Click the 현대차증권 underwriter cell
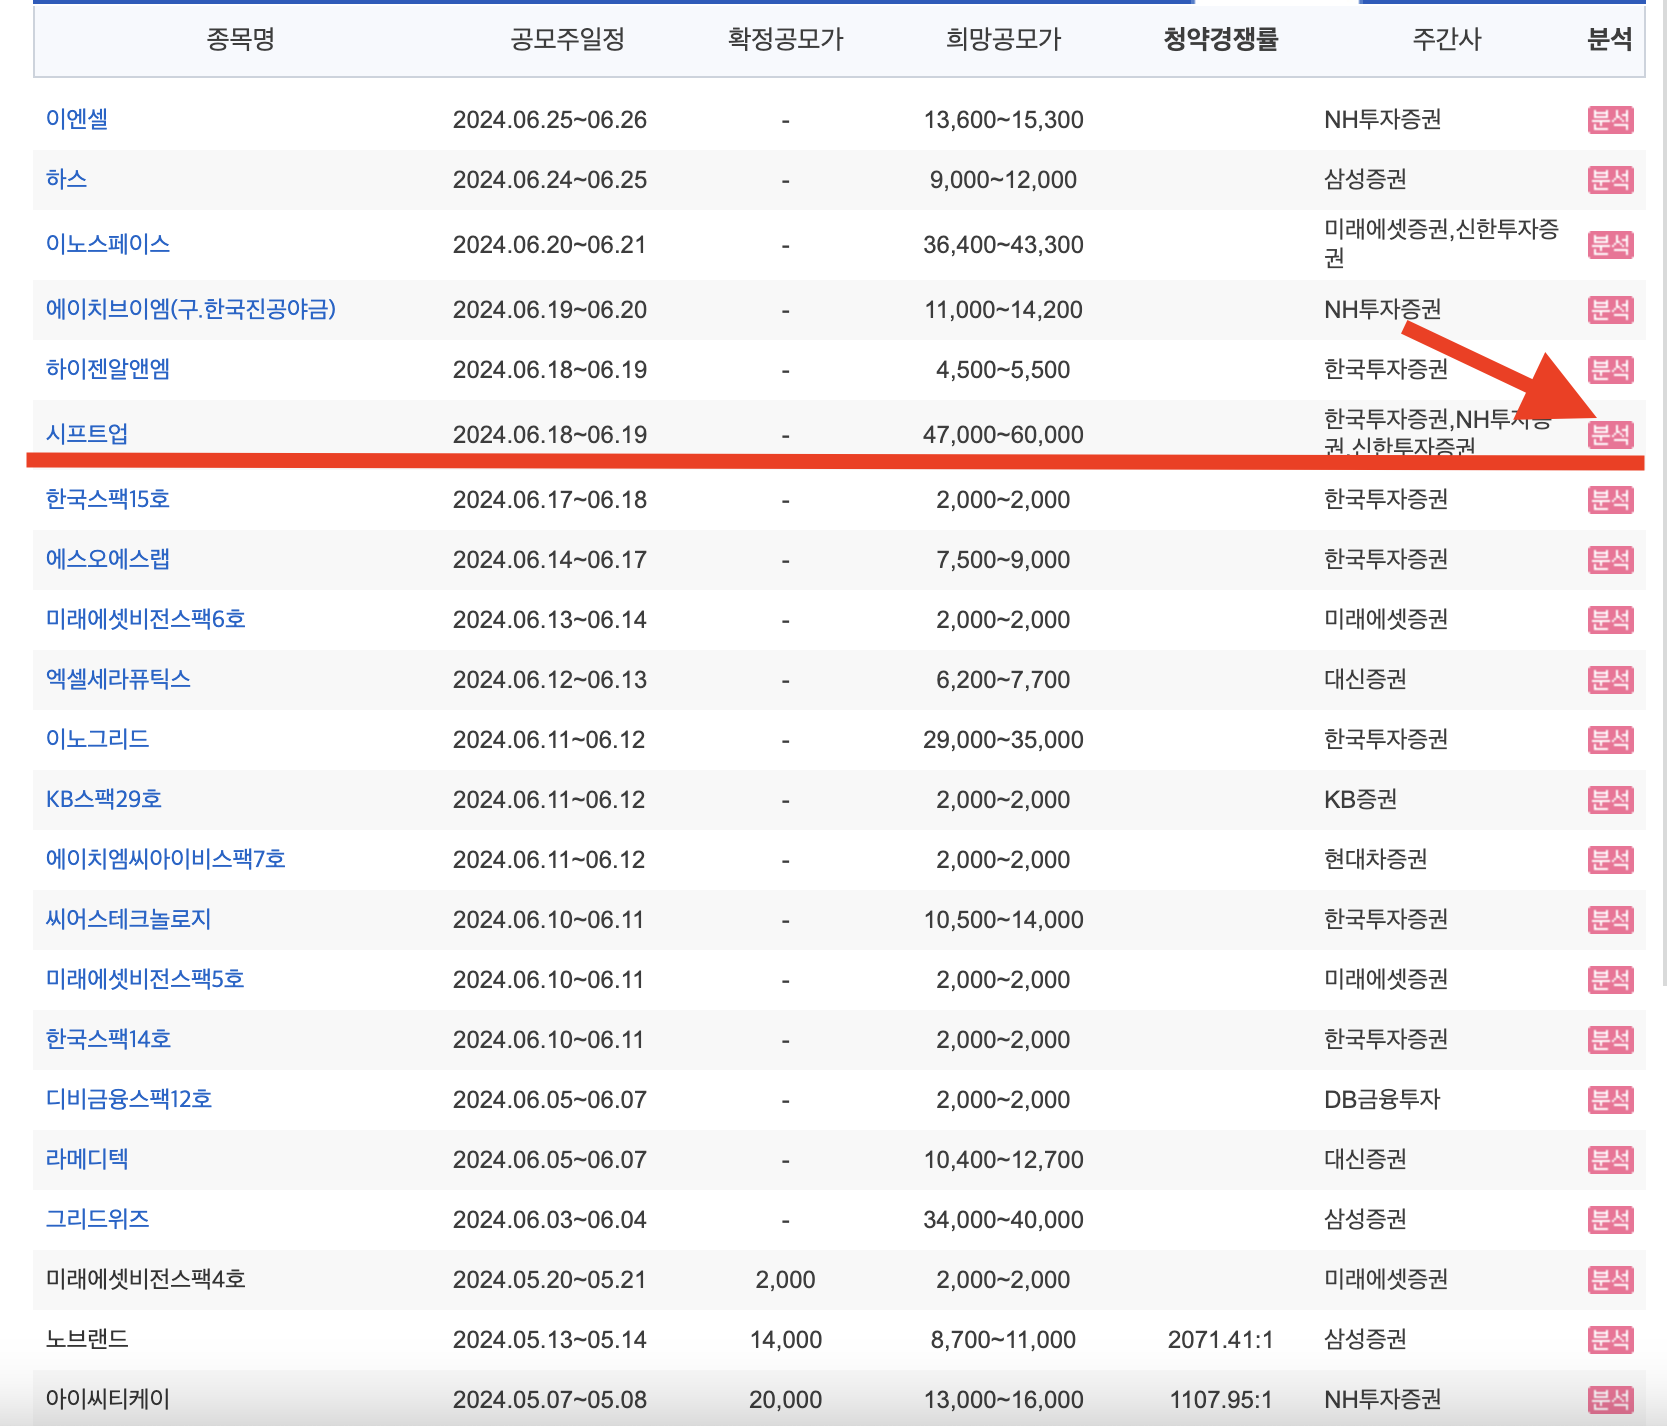This screenshot has width=1667, height=1426. pos(1376,859)
